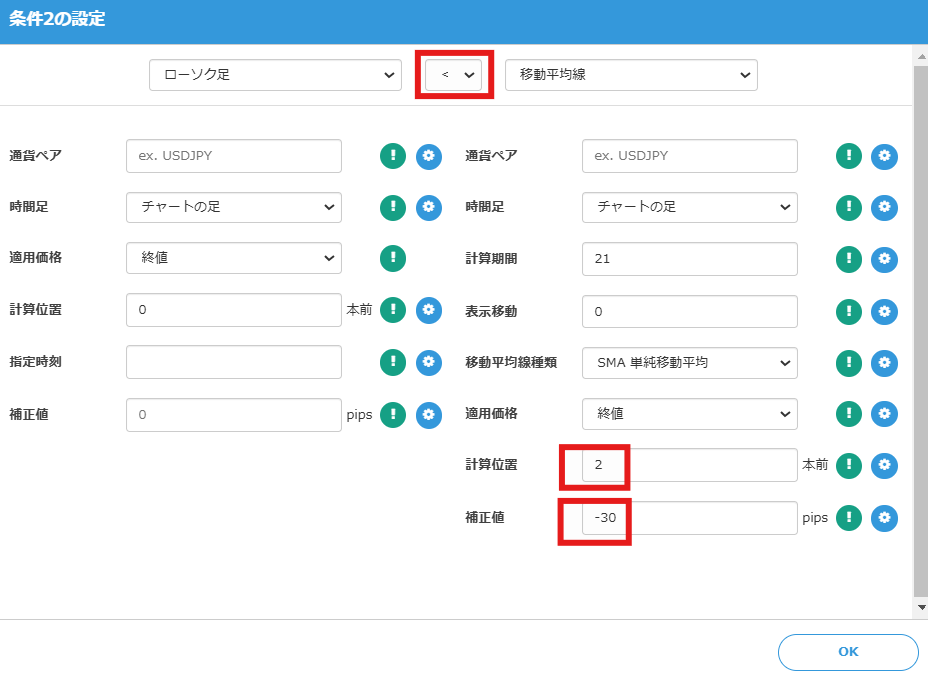Open the ローソク足 indicator dropdown

275,75
